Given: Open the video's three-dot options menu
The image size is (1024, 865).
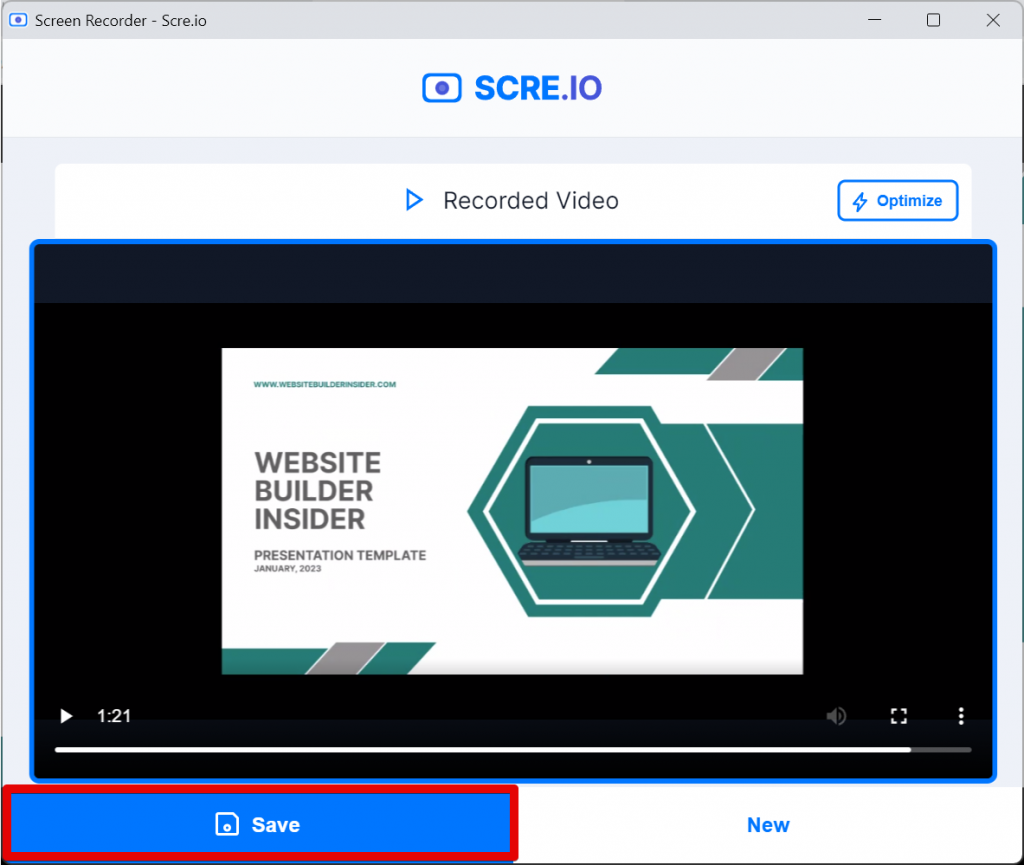Looking at the screenshot, I should pyautogui.click(x=961, y=716).
